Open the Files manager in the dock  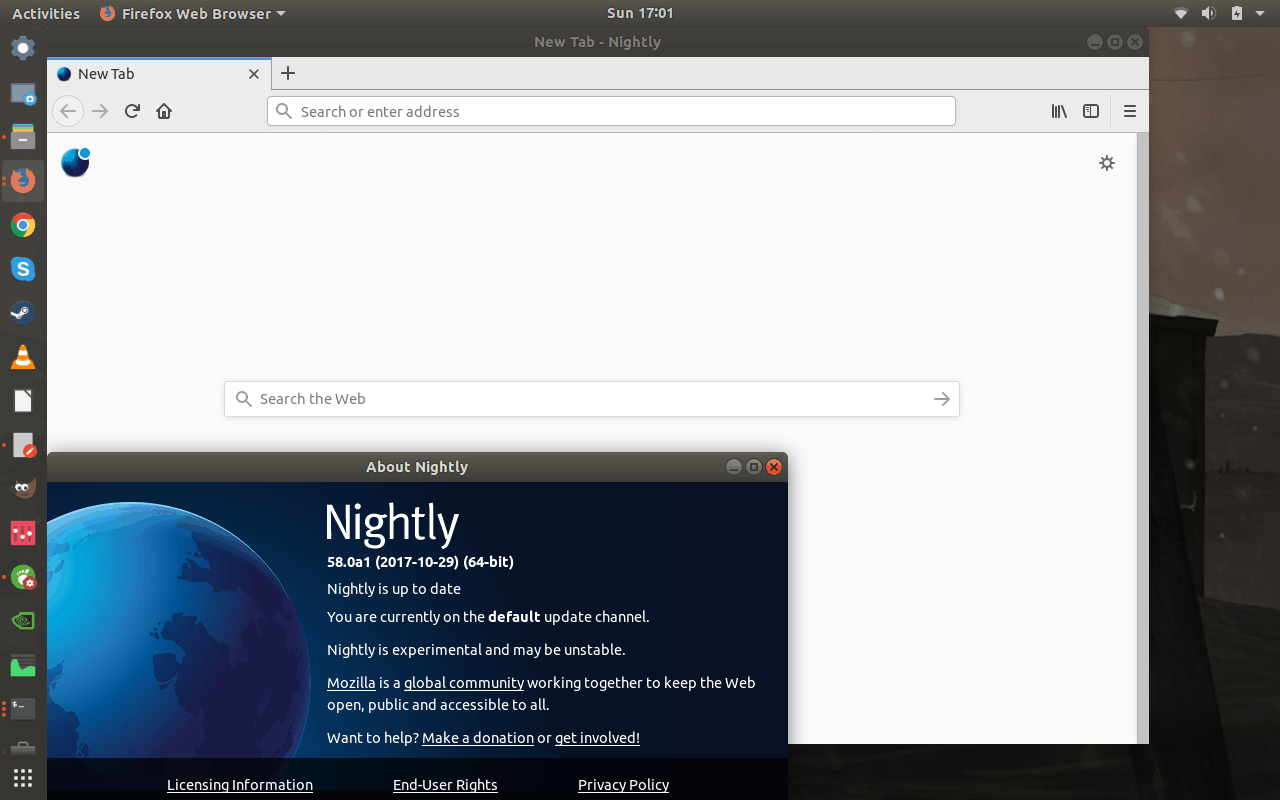[x=23, y=137]
